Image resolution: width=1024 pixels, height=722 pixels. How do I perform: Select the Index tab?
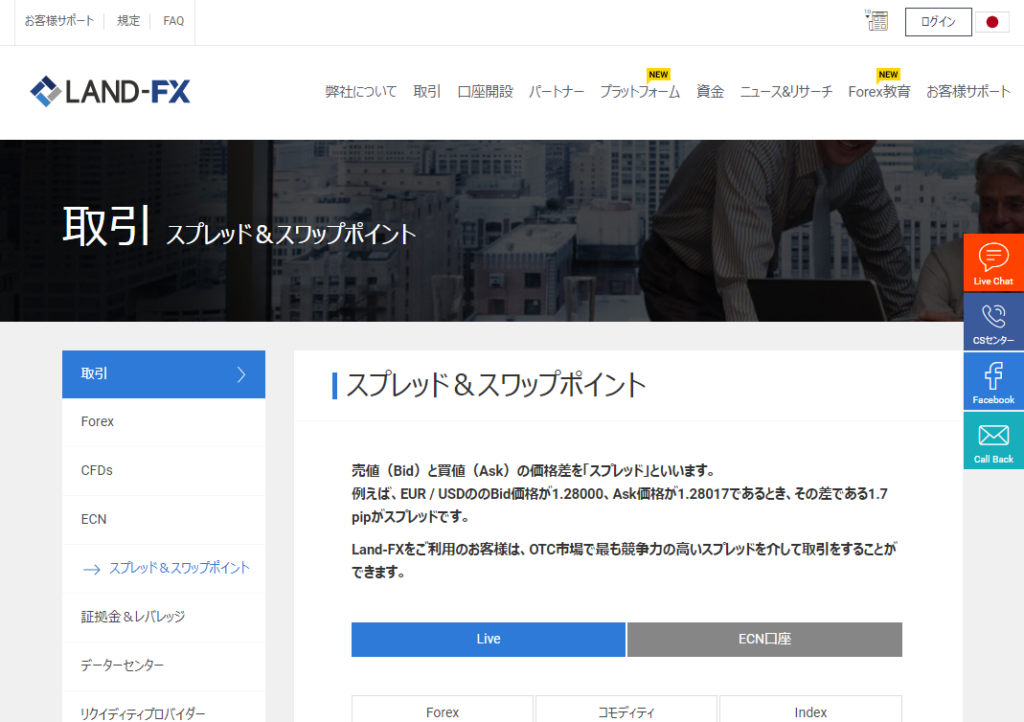[x=810, y=710]
